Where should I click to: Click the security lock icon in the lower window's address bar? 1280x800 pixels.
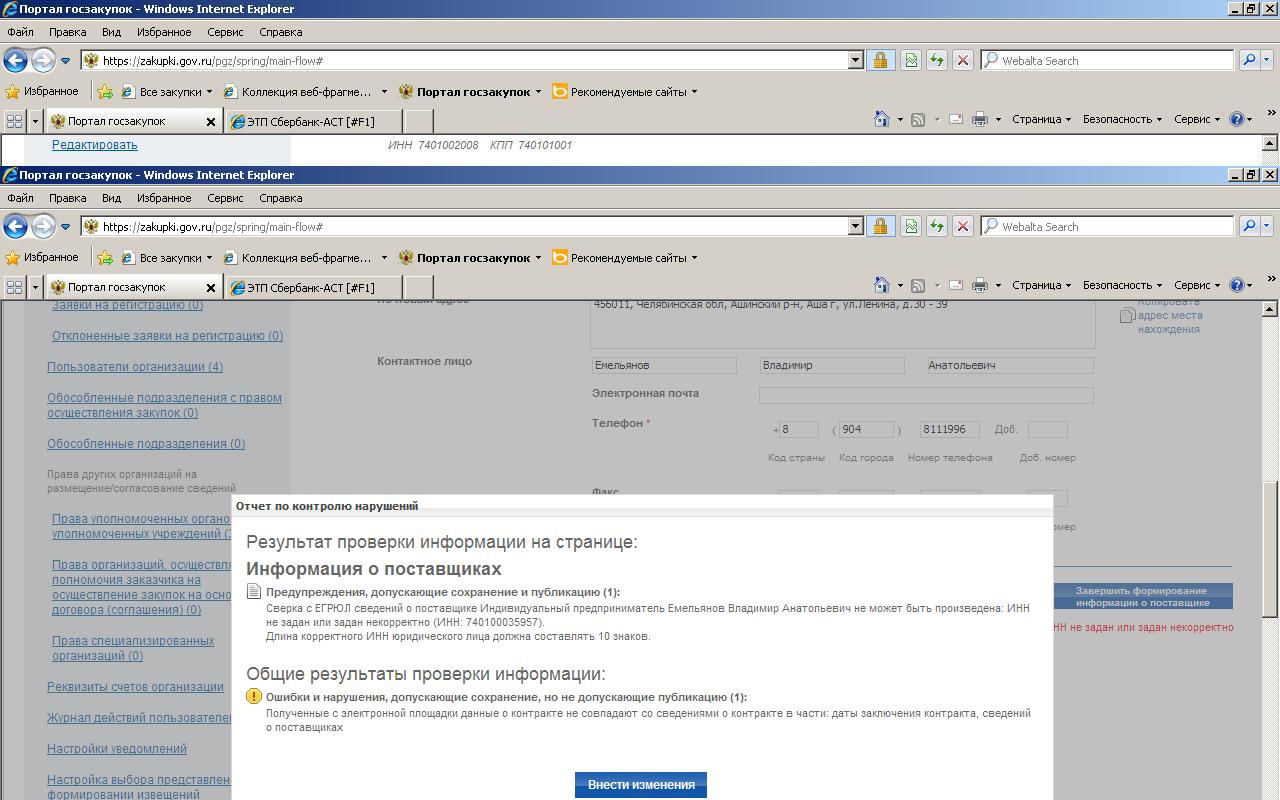pos(880,227)
